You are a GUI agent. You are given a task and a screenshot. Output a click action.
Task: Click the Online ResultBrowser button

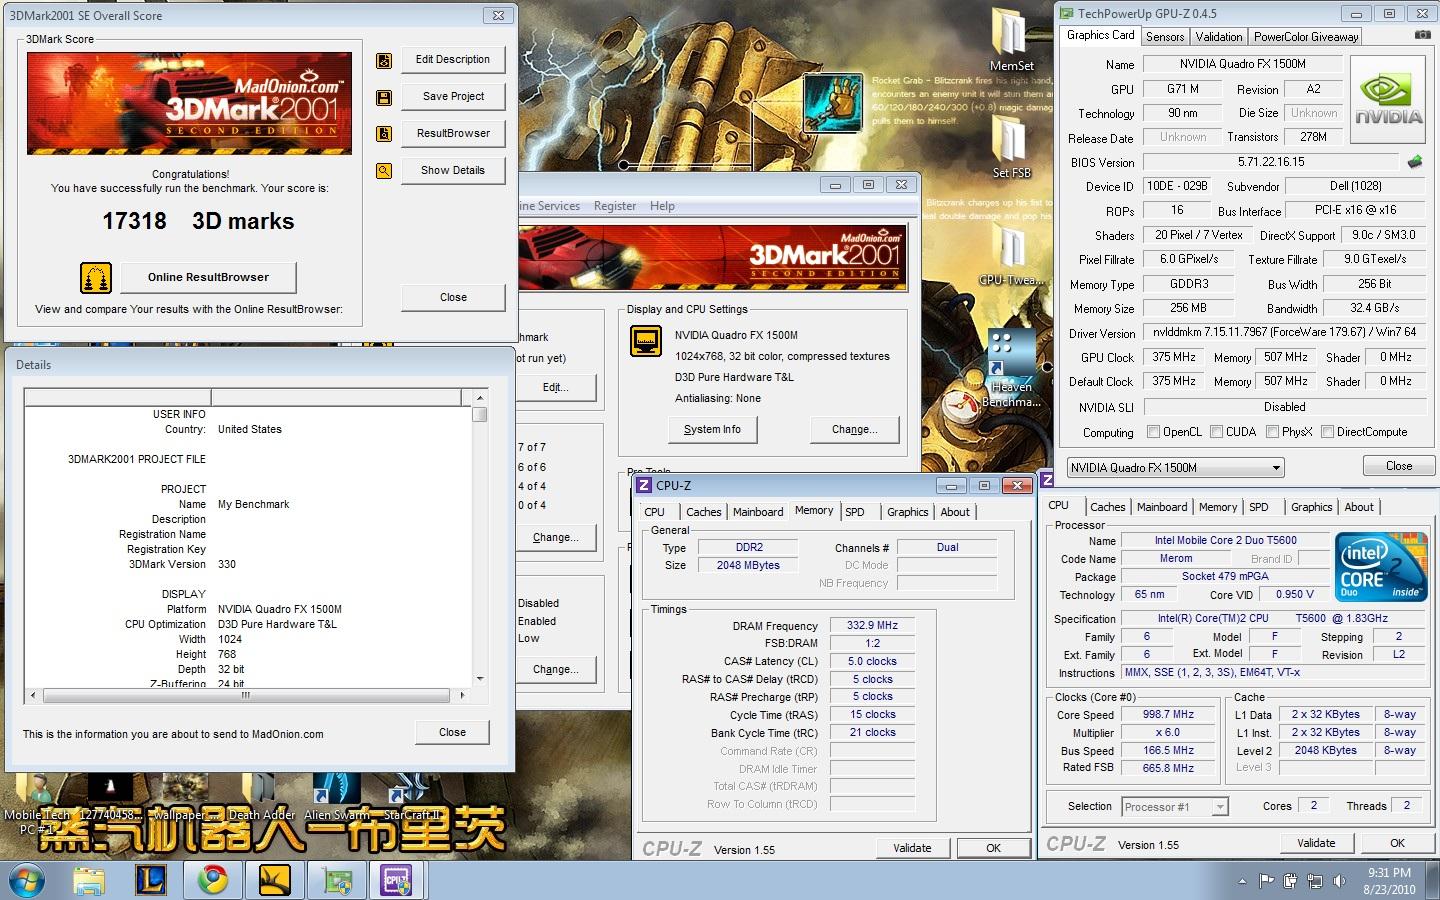click(208, 277)
